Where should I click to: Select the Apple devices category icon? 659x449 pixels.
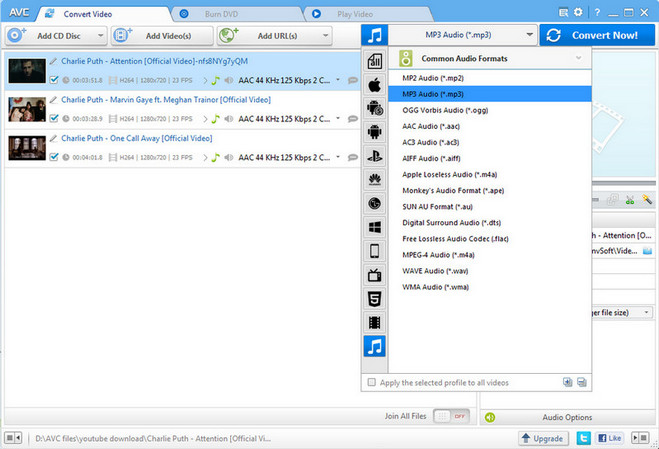374,85
